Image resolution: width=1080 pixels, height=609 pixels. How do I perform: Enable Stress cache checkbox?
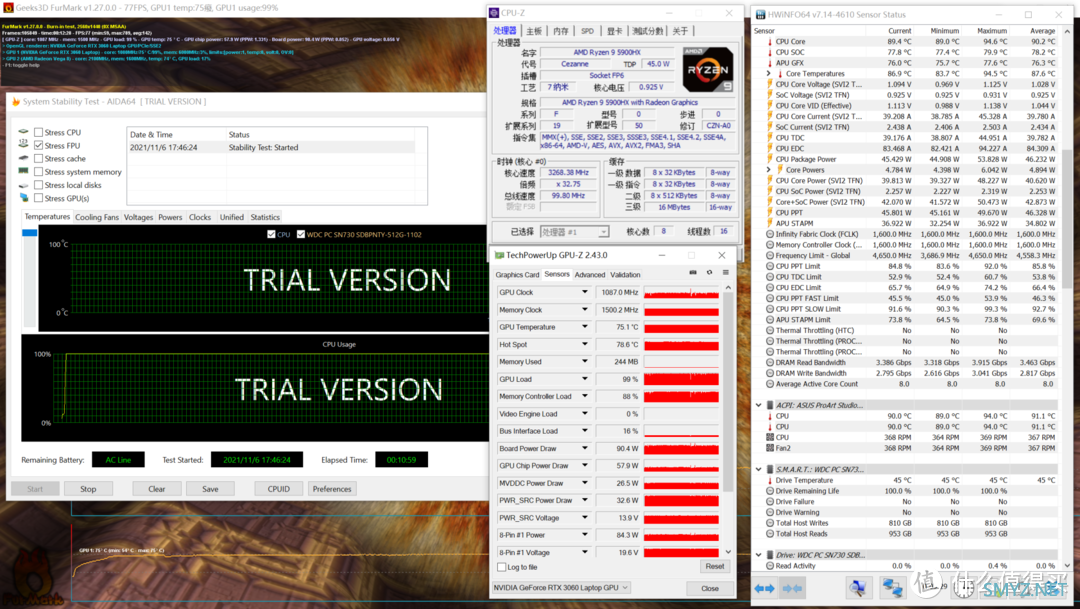click(39, 158)
